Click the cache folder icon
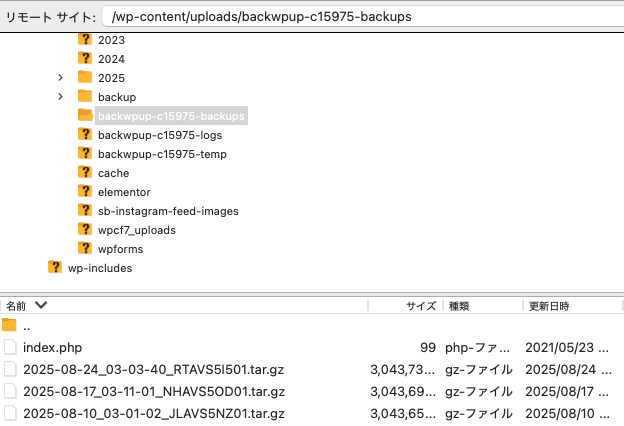 (x=85, y=173)
